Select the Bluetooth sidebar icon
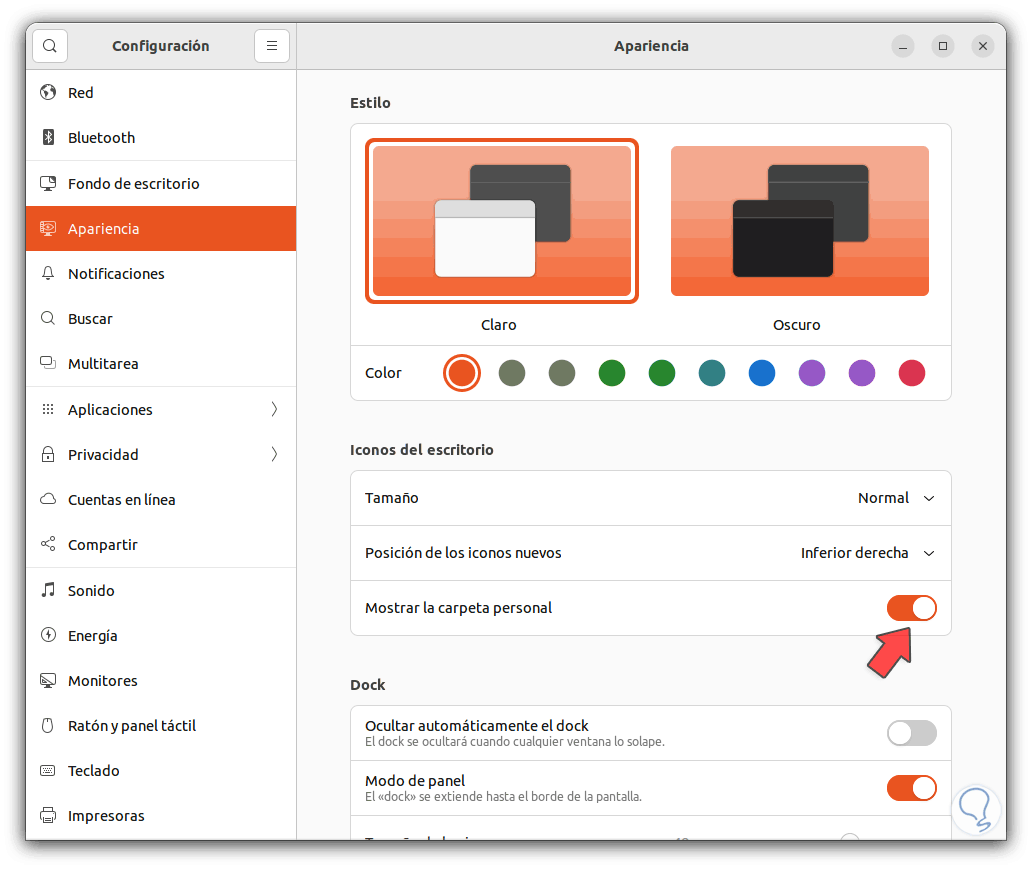This screenshot has width=1032, height=869. (100, 137)
